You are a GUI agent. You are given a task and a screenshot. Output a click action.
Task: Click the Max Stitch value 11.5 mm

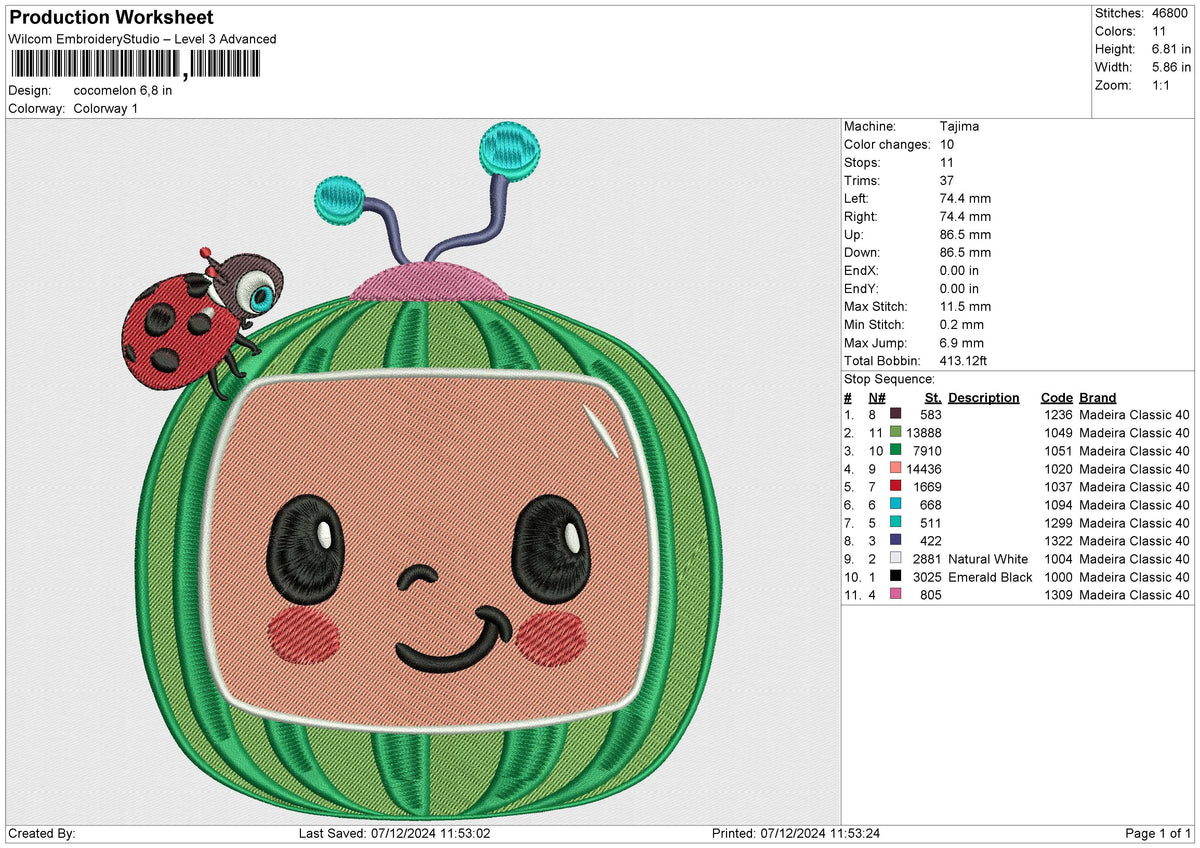click(x=966, y=306)
